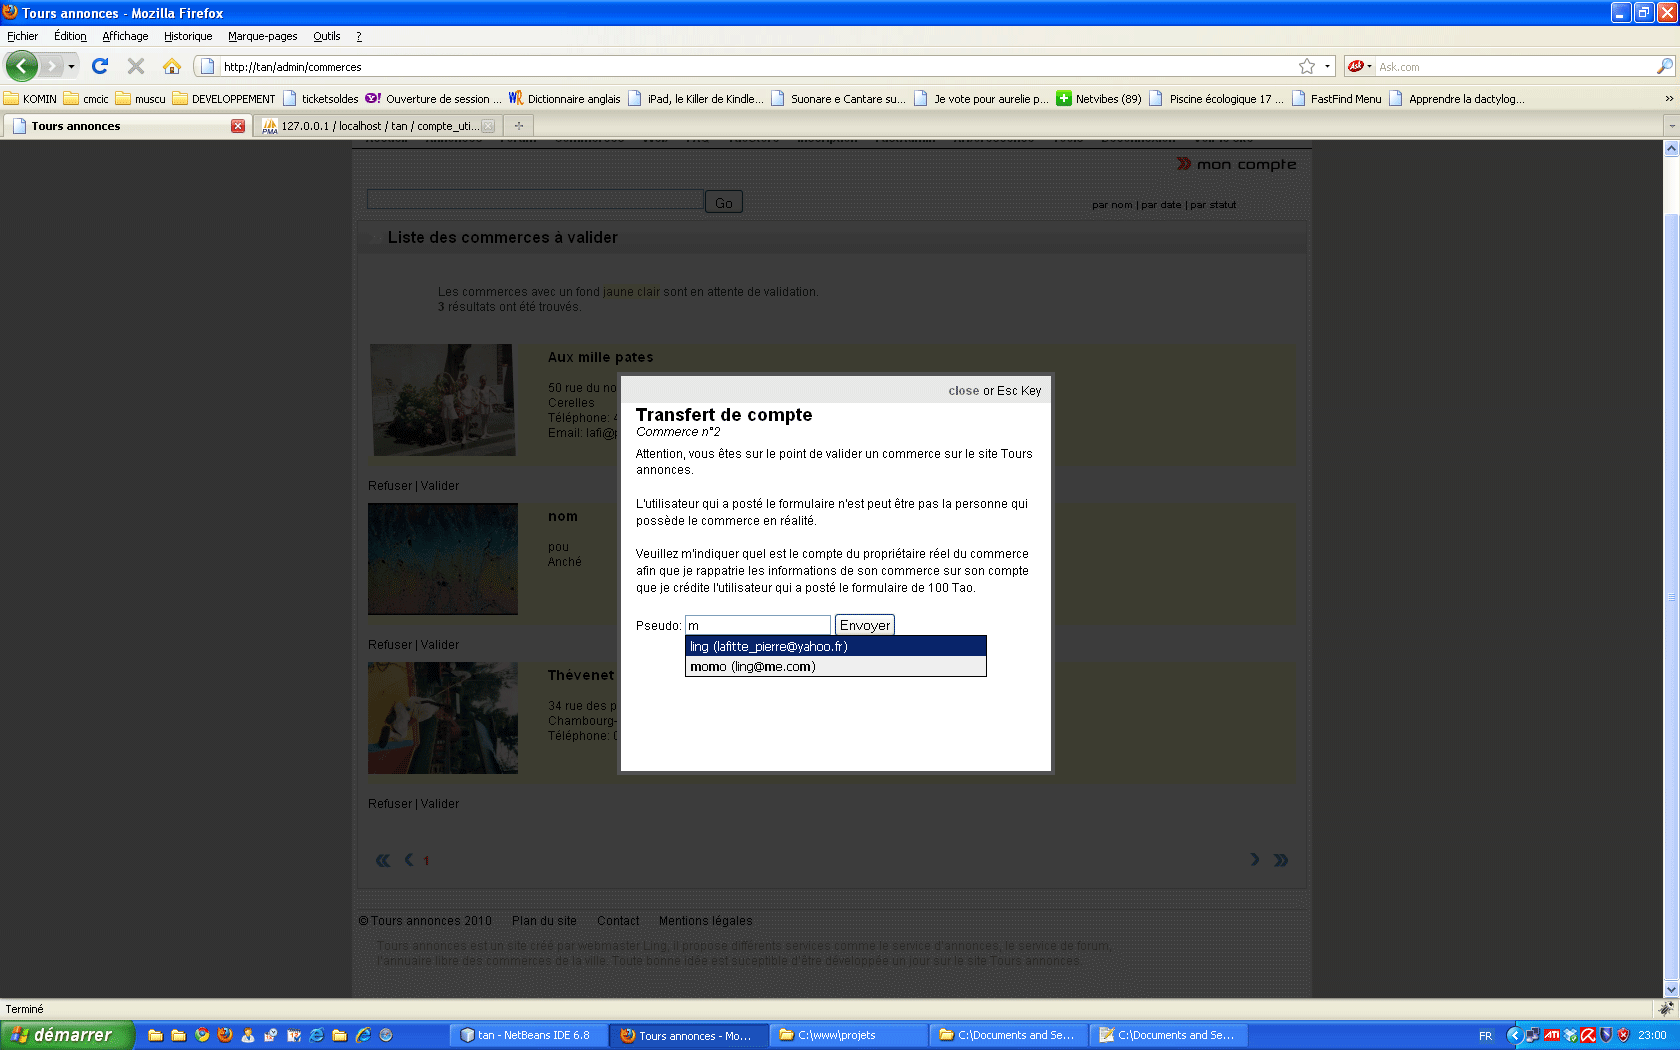Image resolution: width=1680 pixels, height=1050 pixels.
Task: Click the close link in the dialog
Action: click(x=963, y=391)
